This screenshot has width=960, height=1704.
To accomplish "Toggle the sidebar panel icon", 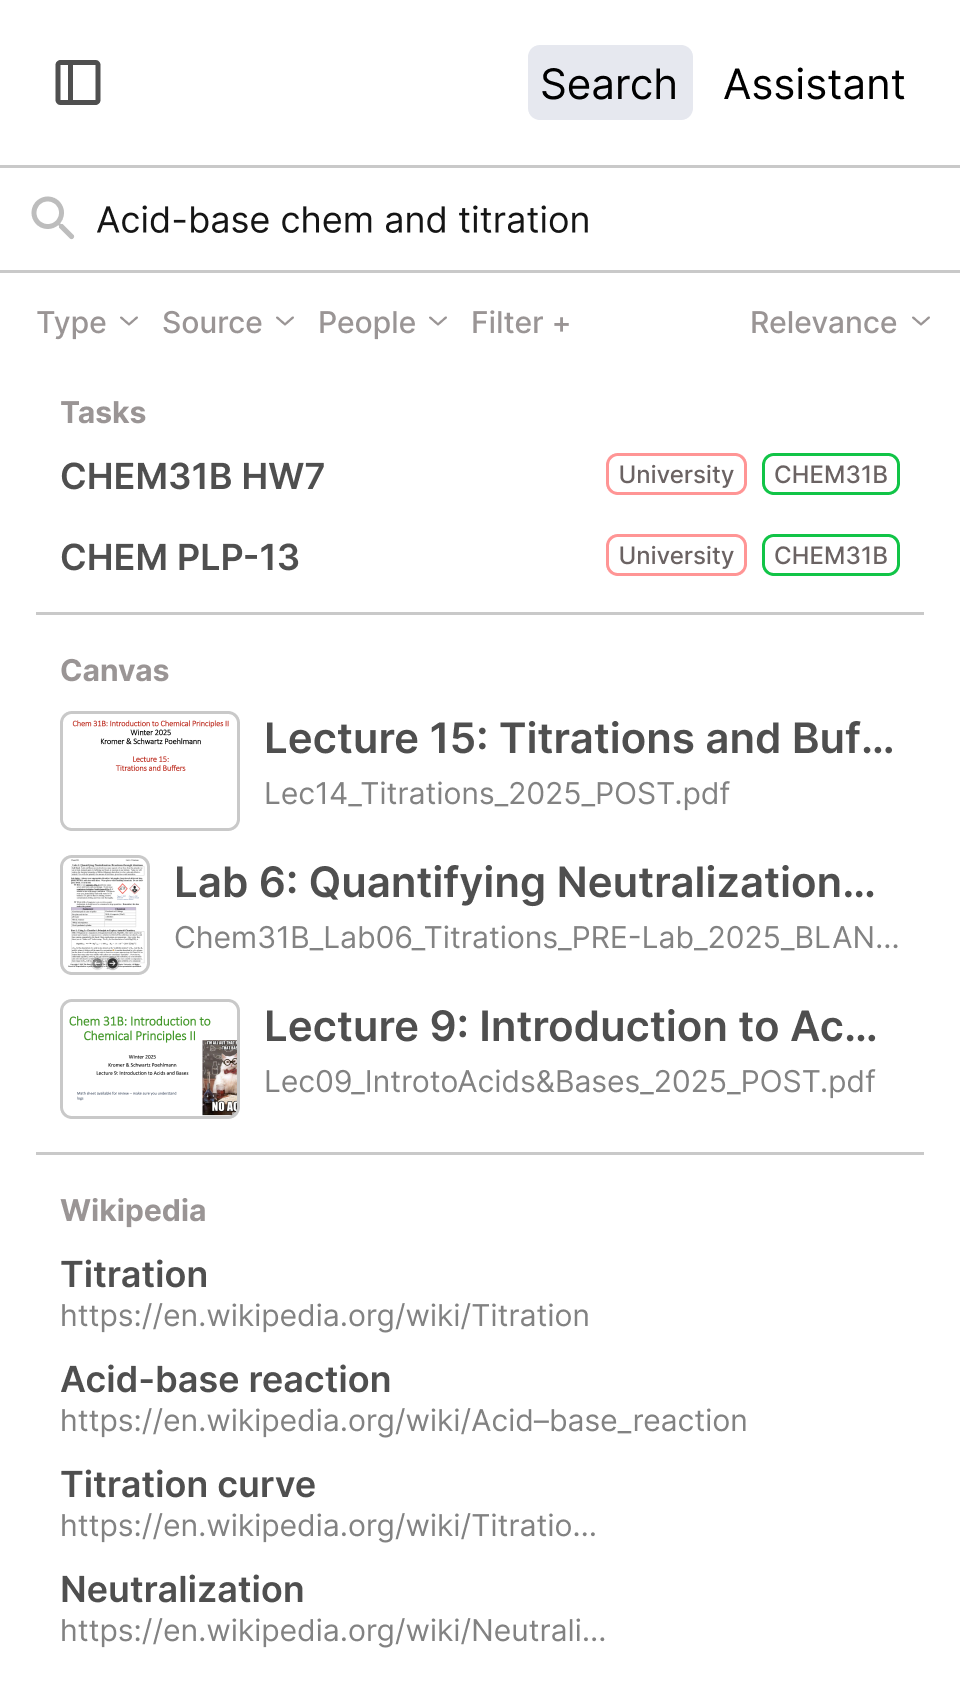I will (x=78, y=83).
